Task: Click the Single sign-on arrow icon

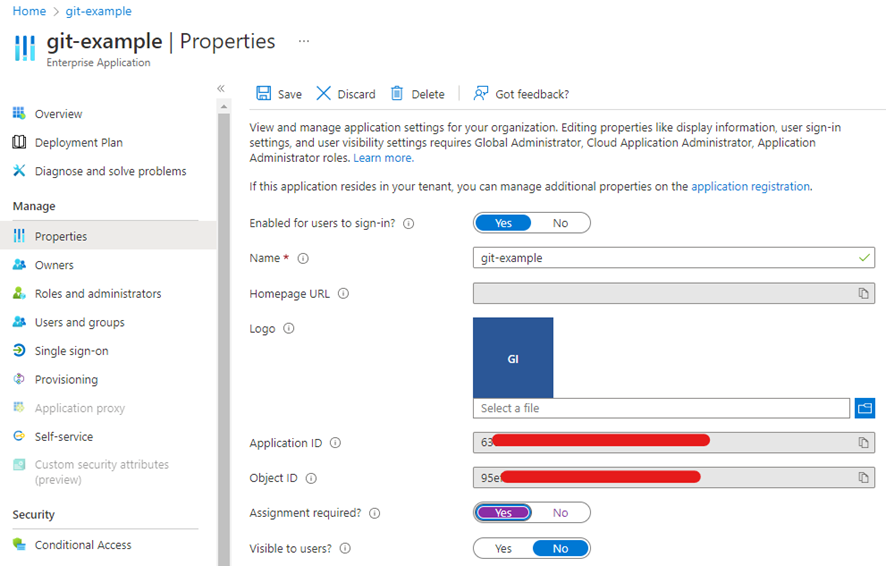Action: coord(19,350)
